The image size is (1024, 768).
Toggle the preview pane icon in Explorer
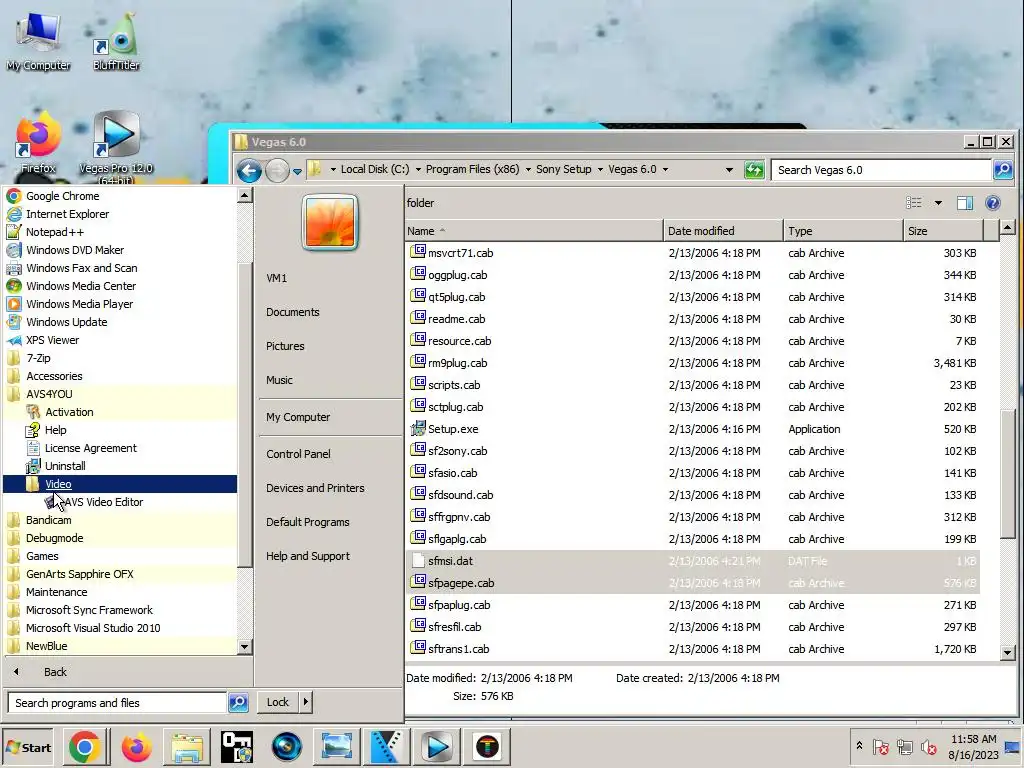point(965,203)
